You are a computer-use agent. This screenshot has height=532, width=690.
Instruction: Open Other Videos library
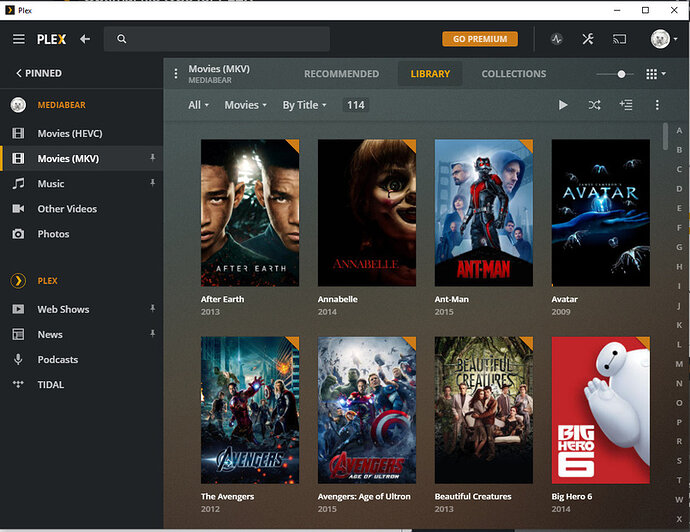pos(67,209)
